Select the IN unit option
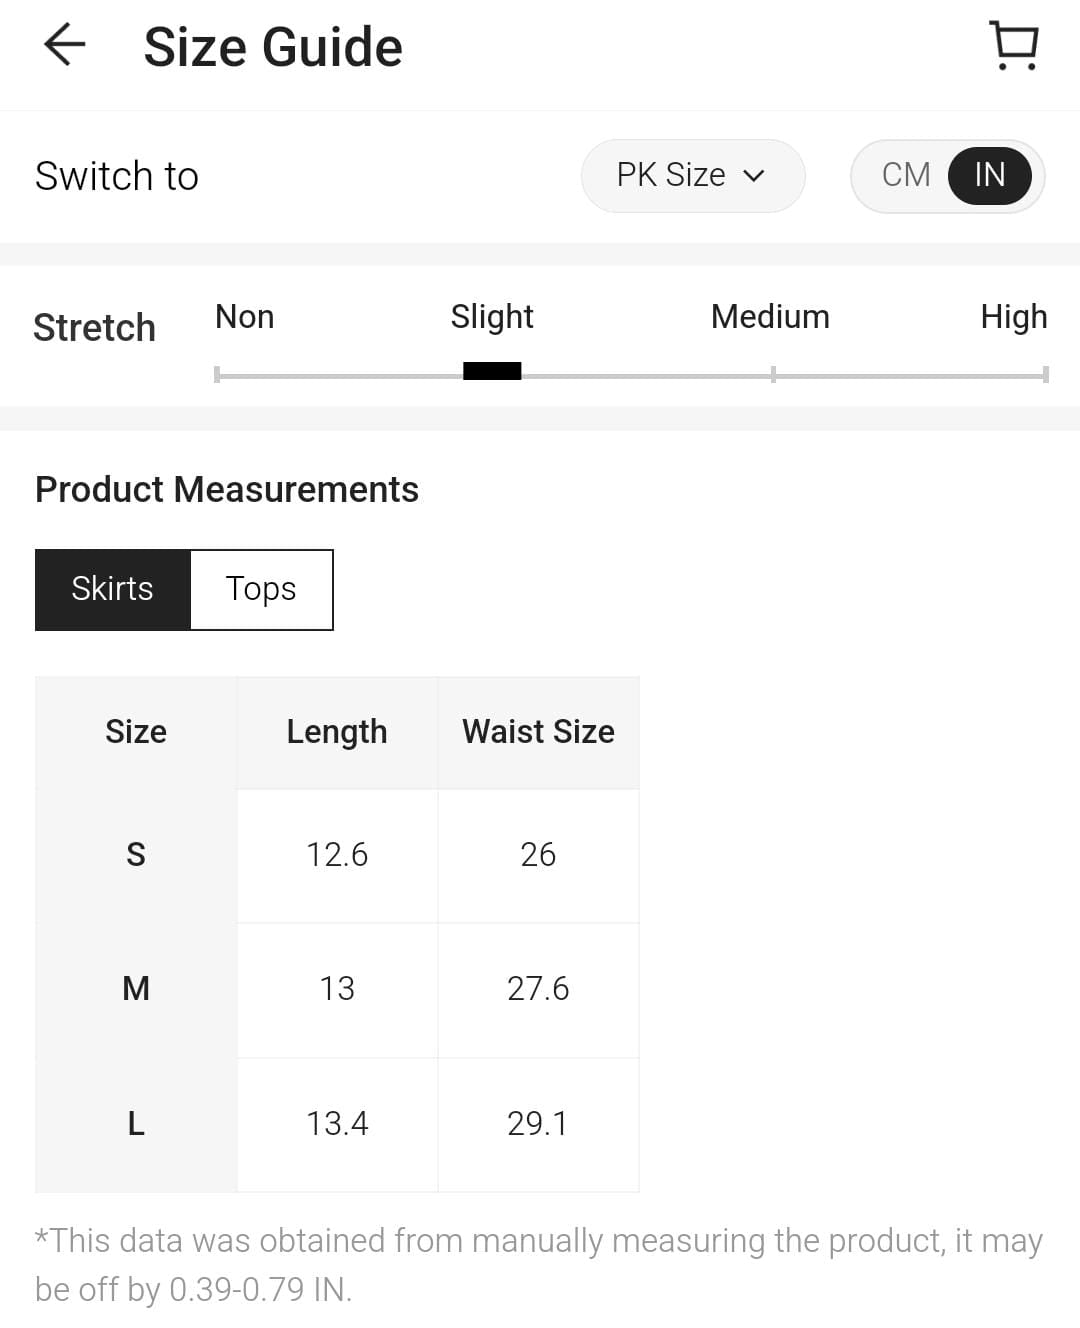1080x1328 pixels. click(989, 176)
